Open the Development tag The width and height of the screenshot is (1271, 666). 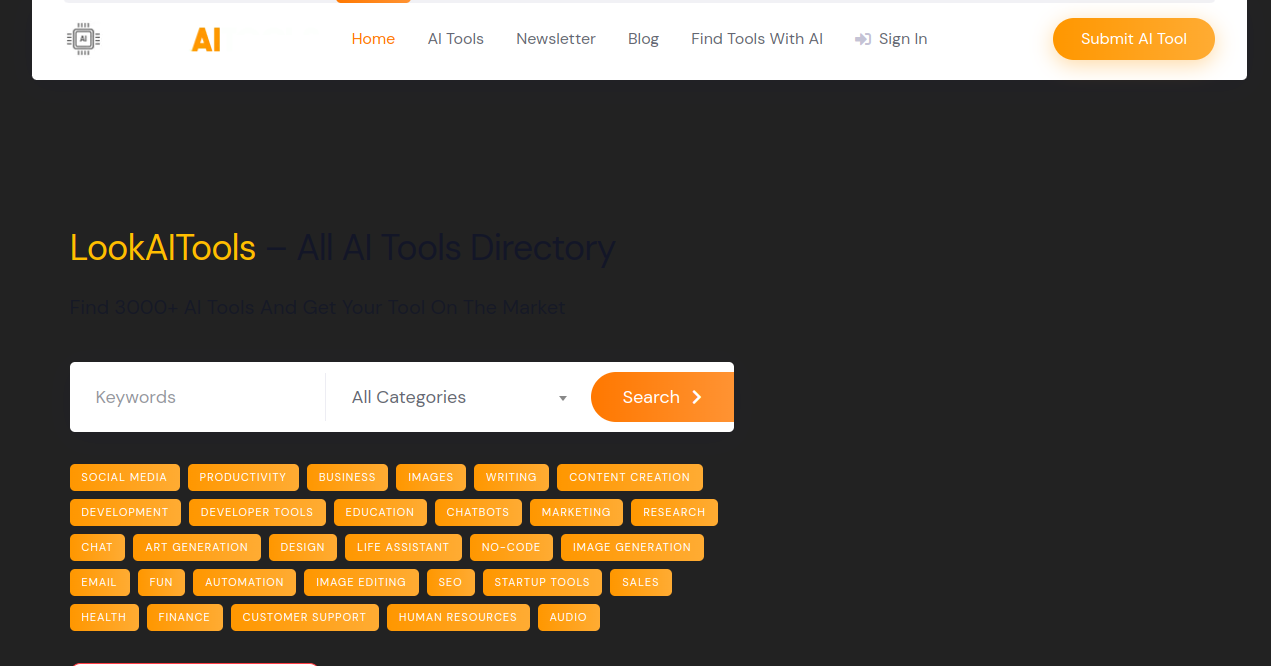tap(125, 512)
